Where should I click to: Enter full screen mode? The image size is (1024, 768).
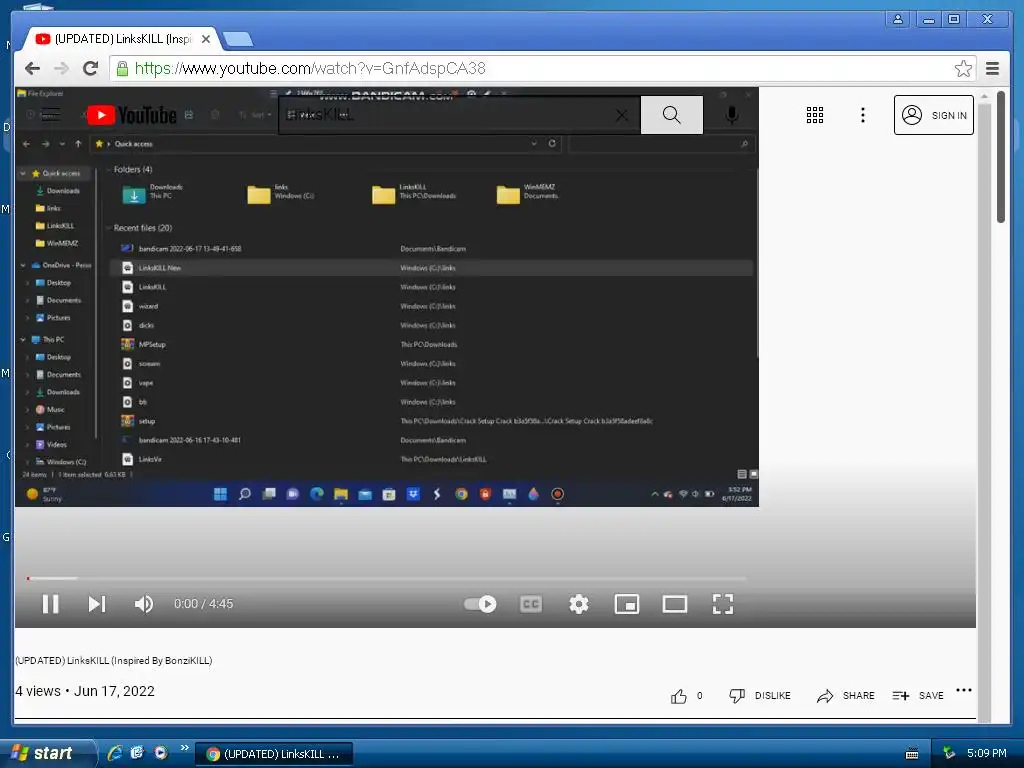tap(723, 604)
